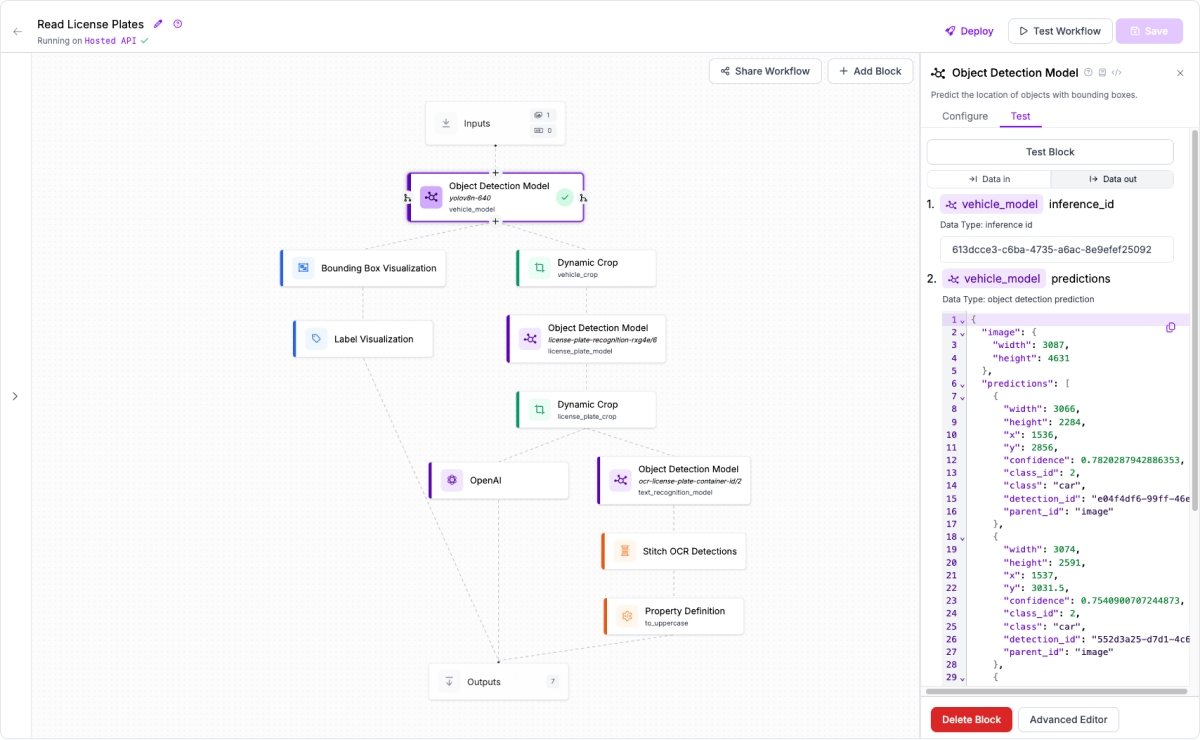The width and height of the screenshot is (1200, 740).
Task: Open the Test tab
Action: (1020, 116)
